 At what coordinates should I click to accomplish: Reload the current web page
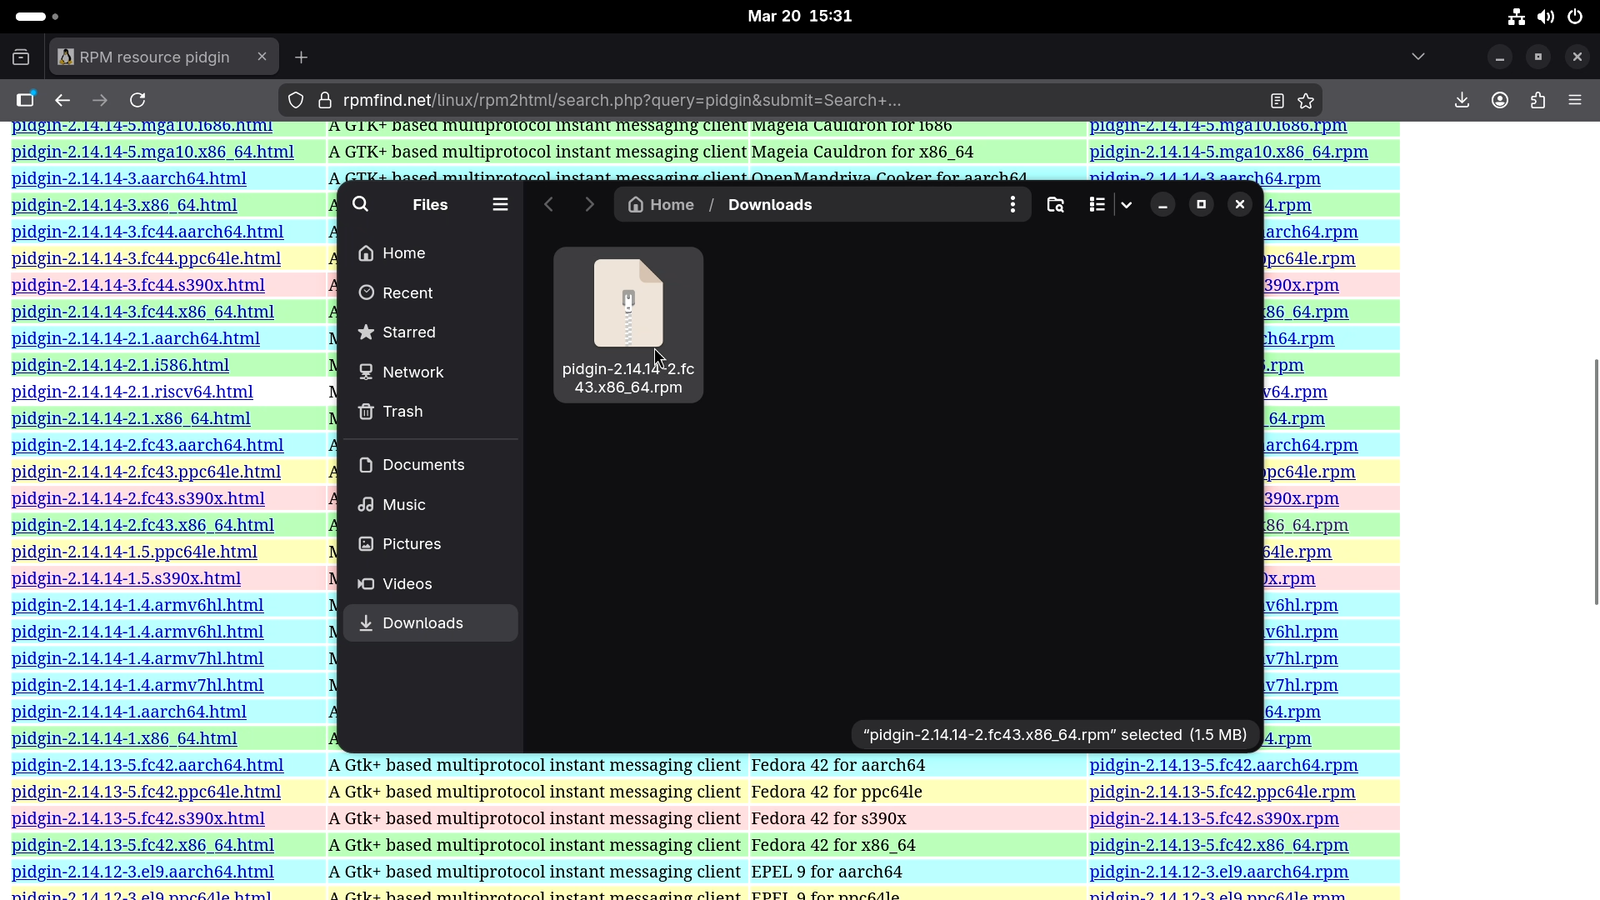click(138, 100)
